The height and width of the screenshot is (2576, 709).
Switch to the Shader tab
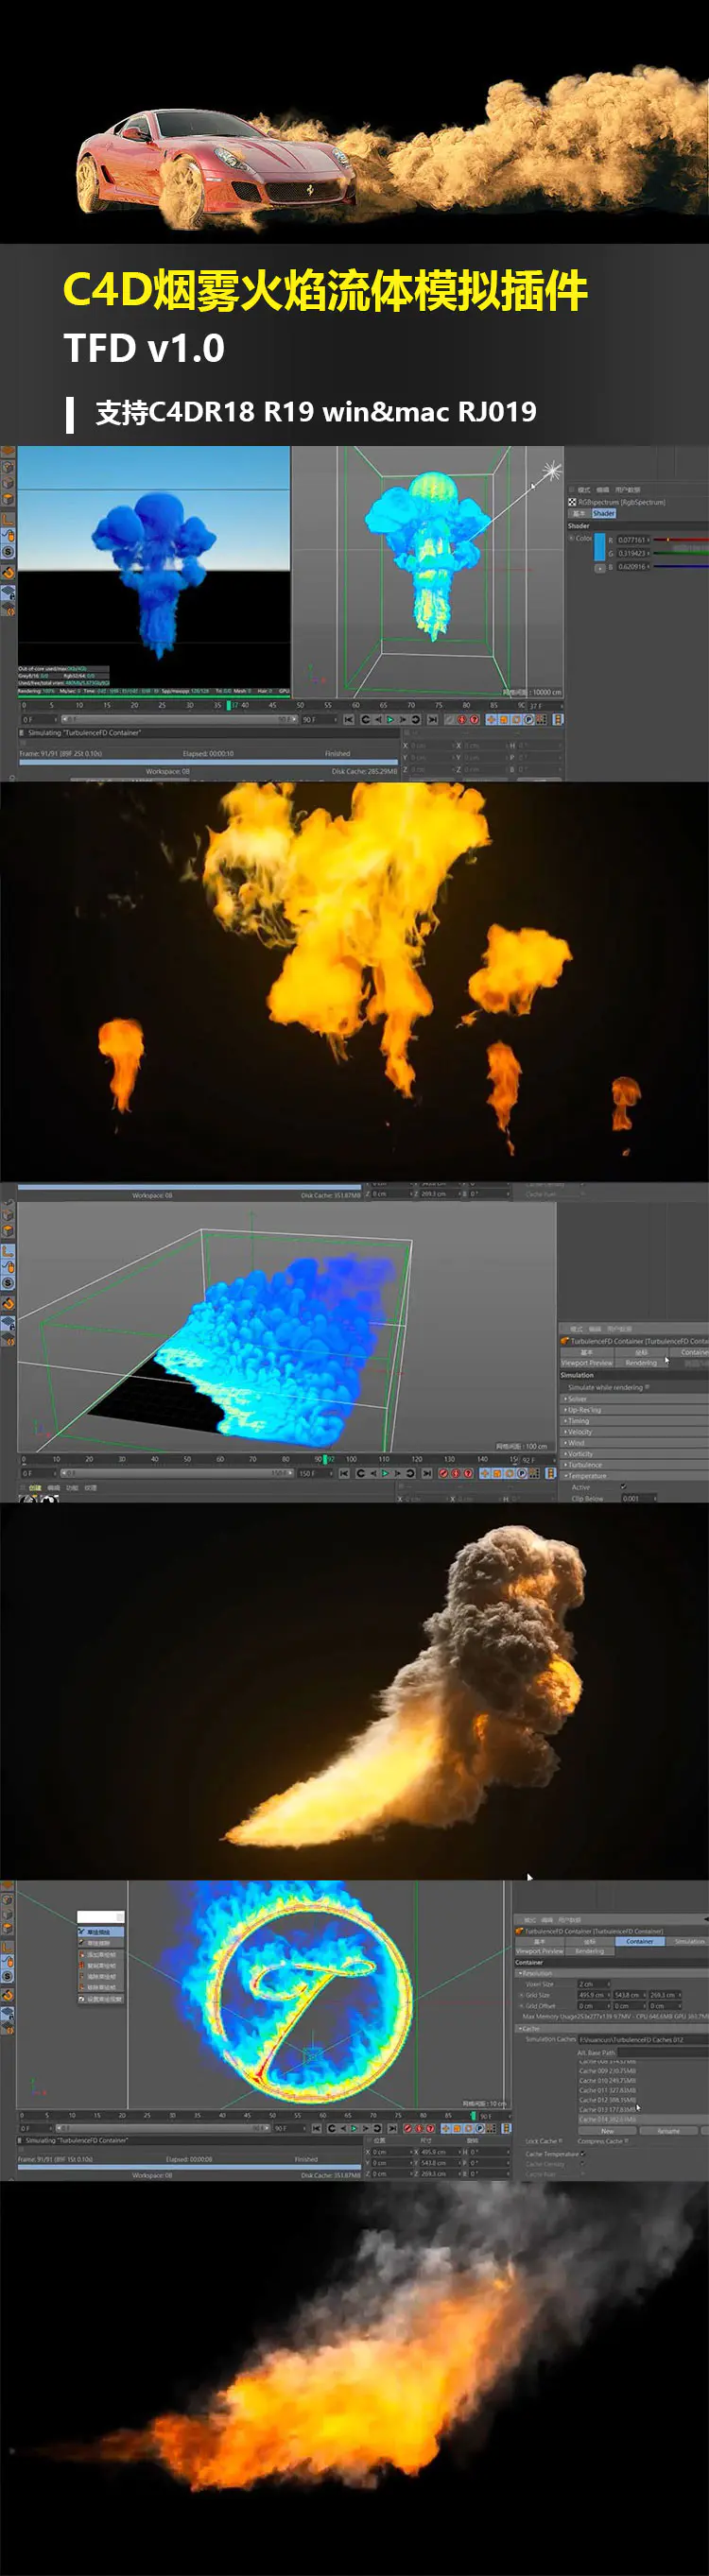click(x=604, y=514)
